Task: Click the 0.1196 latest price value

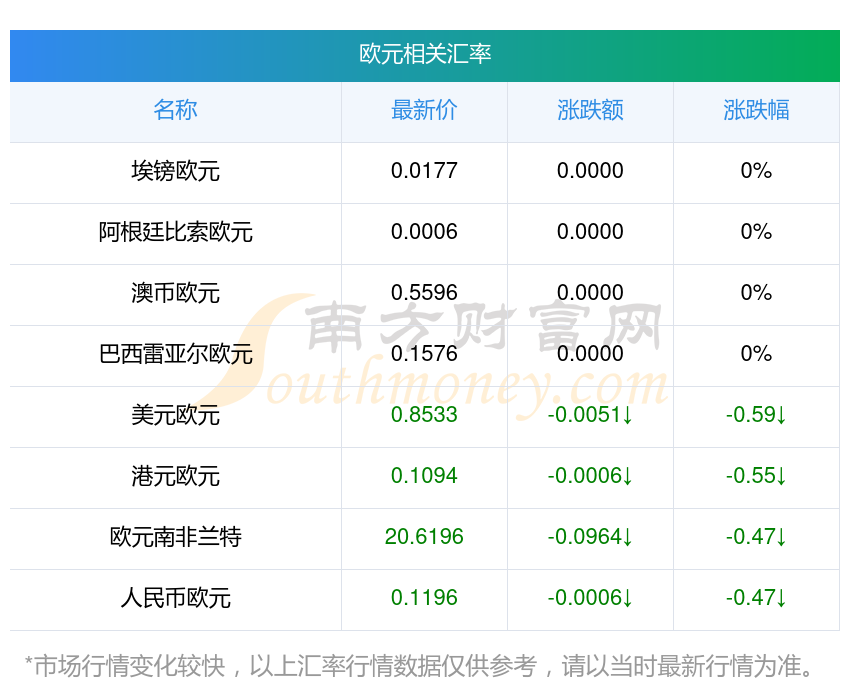Action: pos(424,598)
